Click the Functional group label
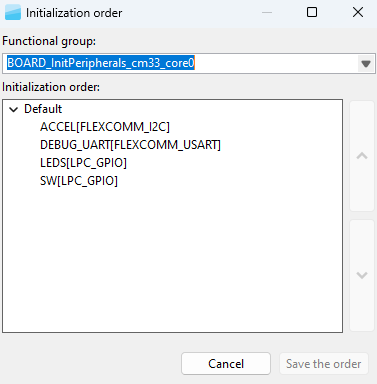The image size is (377, 384). (49, 41)
